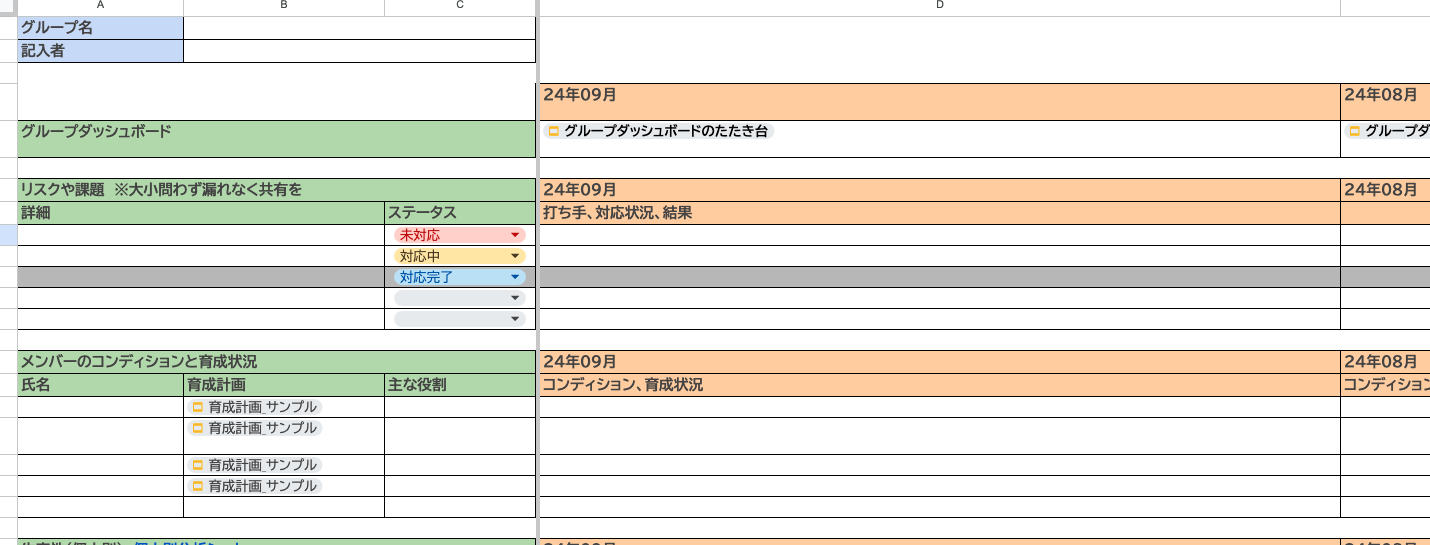Open the グループダッシュボードのたたき台 slides chip
Viewport: 1430px width, 545px height.
coord(658,131)
